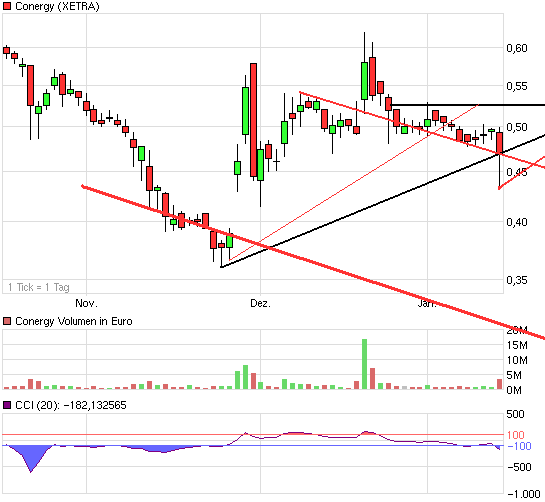
Task: Click the 15M volume axis label
Action: tap(517, 345)
